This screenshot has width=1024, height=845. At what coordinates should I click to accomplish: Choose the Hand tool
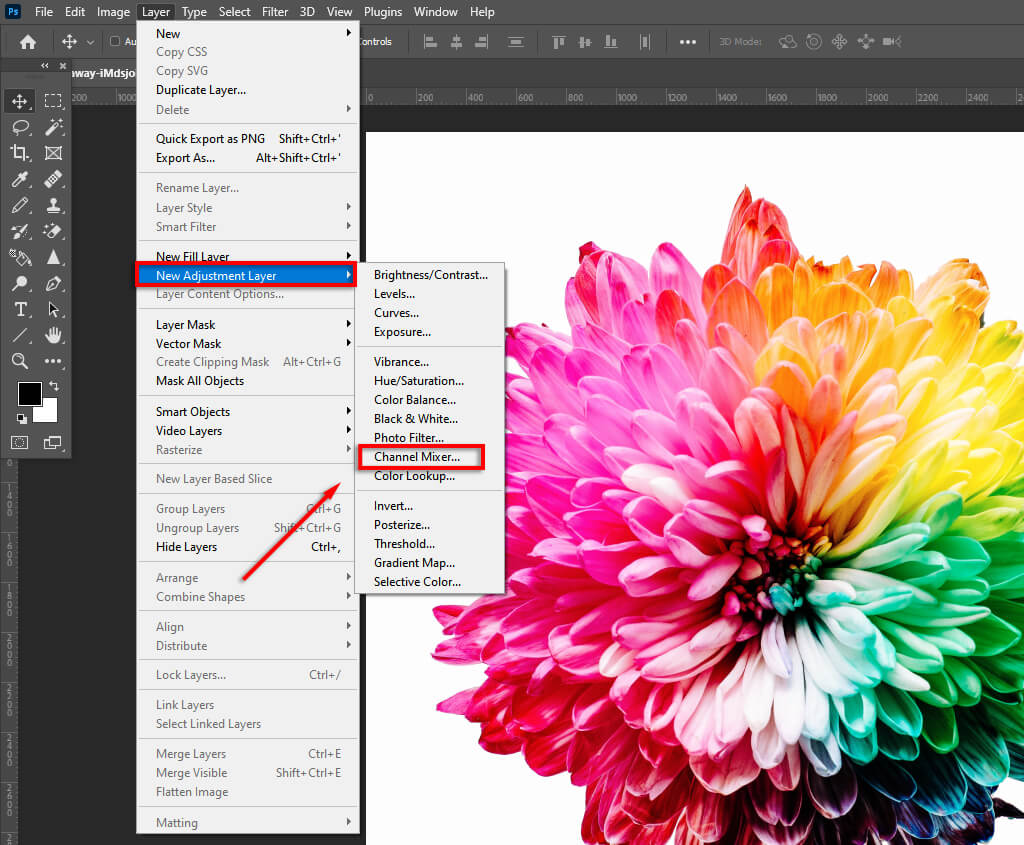tap(53, 335)
